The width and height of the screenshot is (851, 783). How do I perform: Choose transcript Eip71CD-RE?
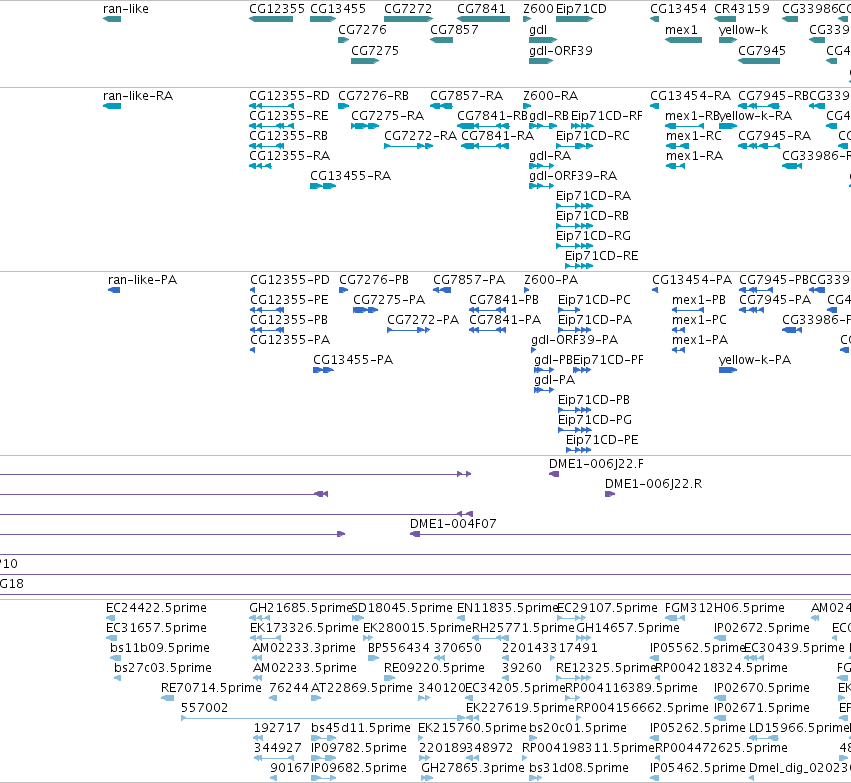pyautogui.click(x=579, y=266)
